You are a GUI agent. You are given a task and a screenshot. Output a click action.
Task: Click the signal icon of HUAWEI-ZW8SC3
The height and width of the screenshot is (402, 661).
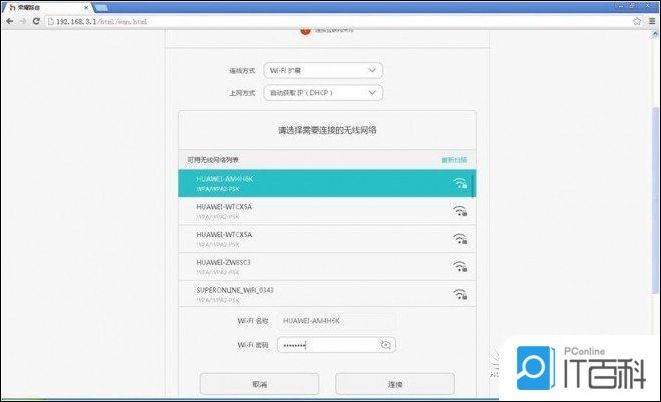coord(460,267)
